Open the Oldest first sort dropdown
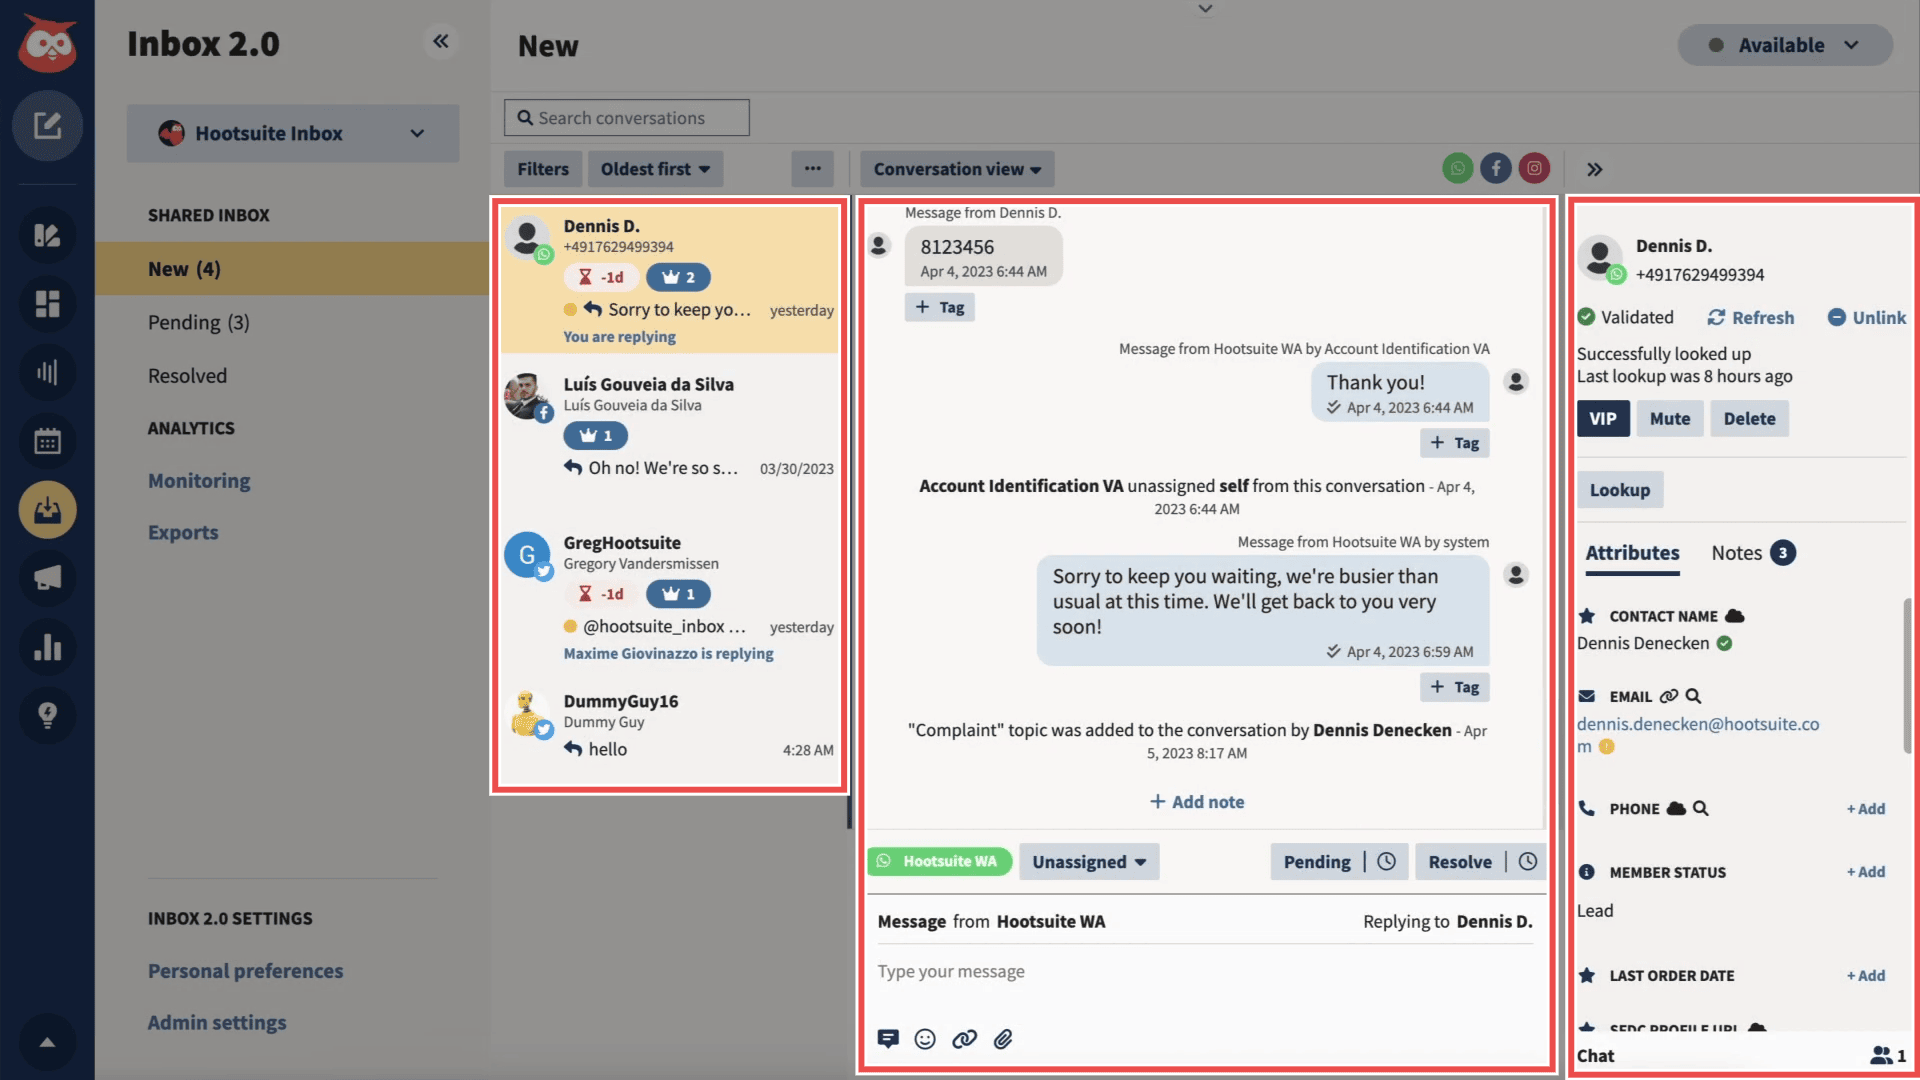 655,168
